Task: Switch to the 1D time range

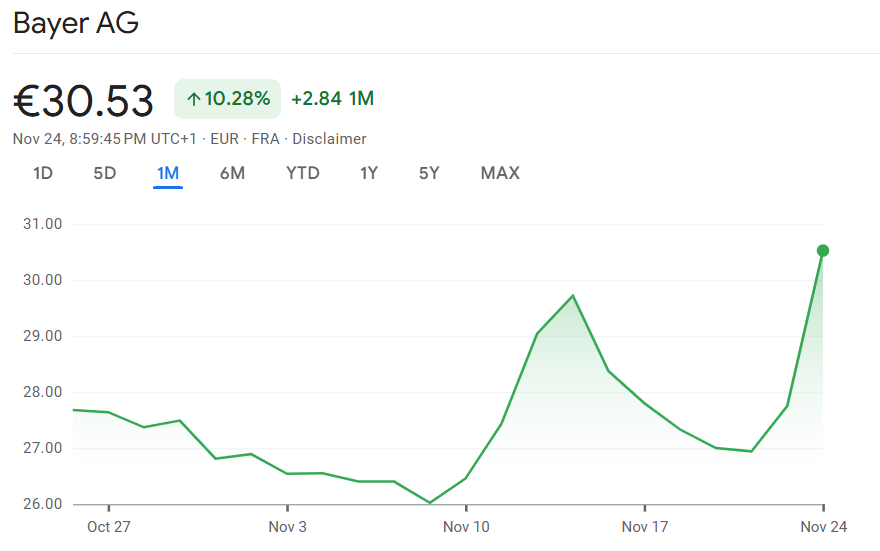Action: 43,173
